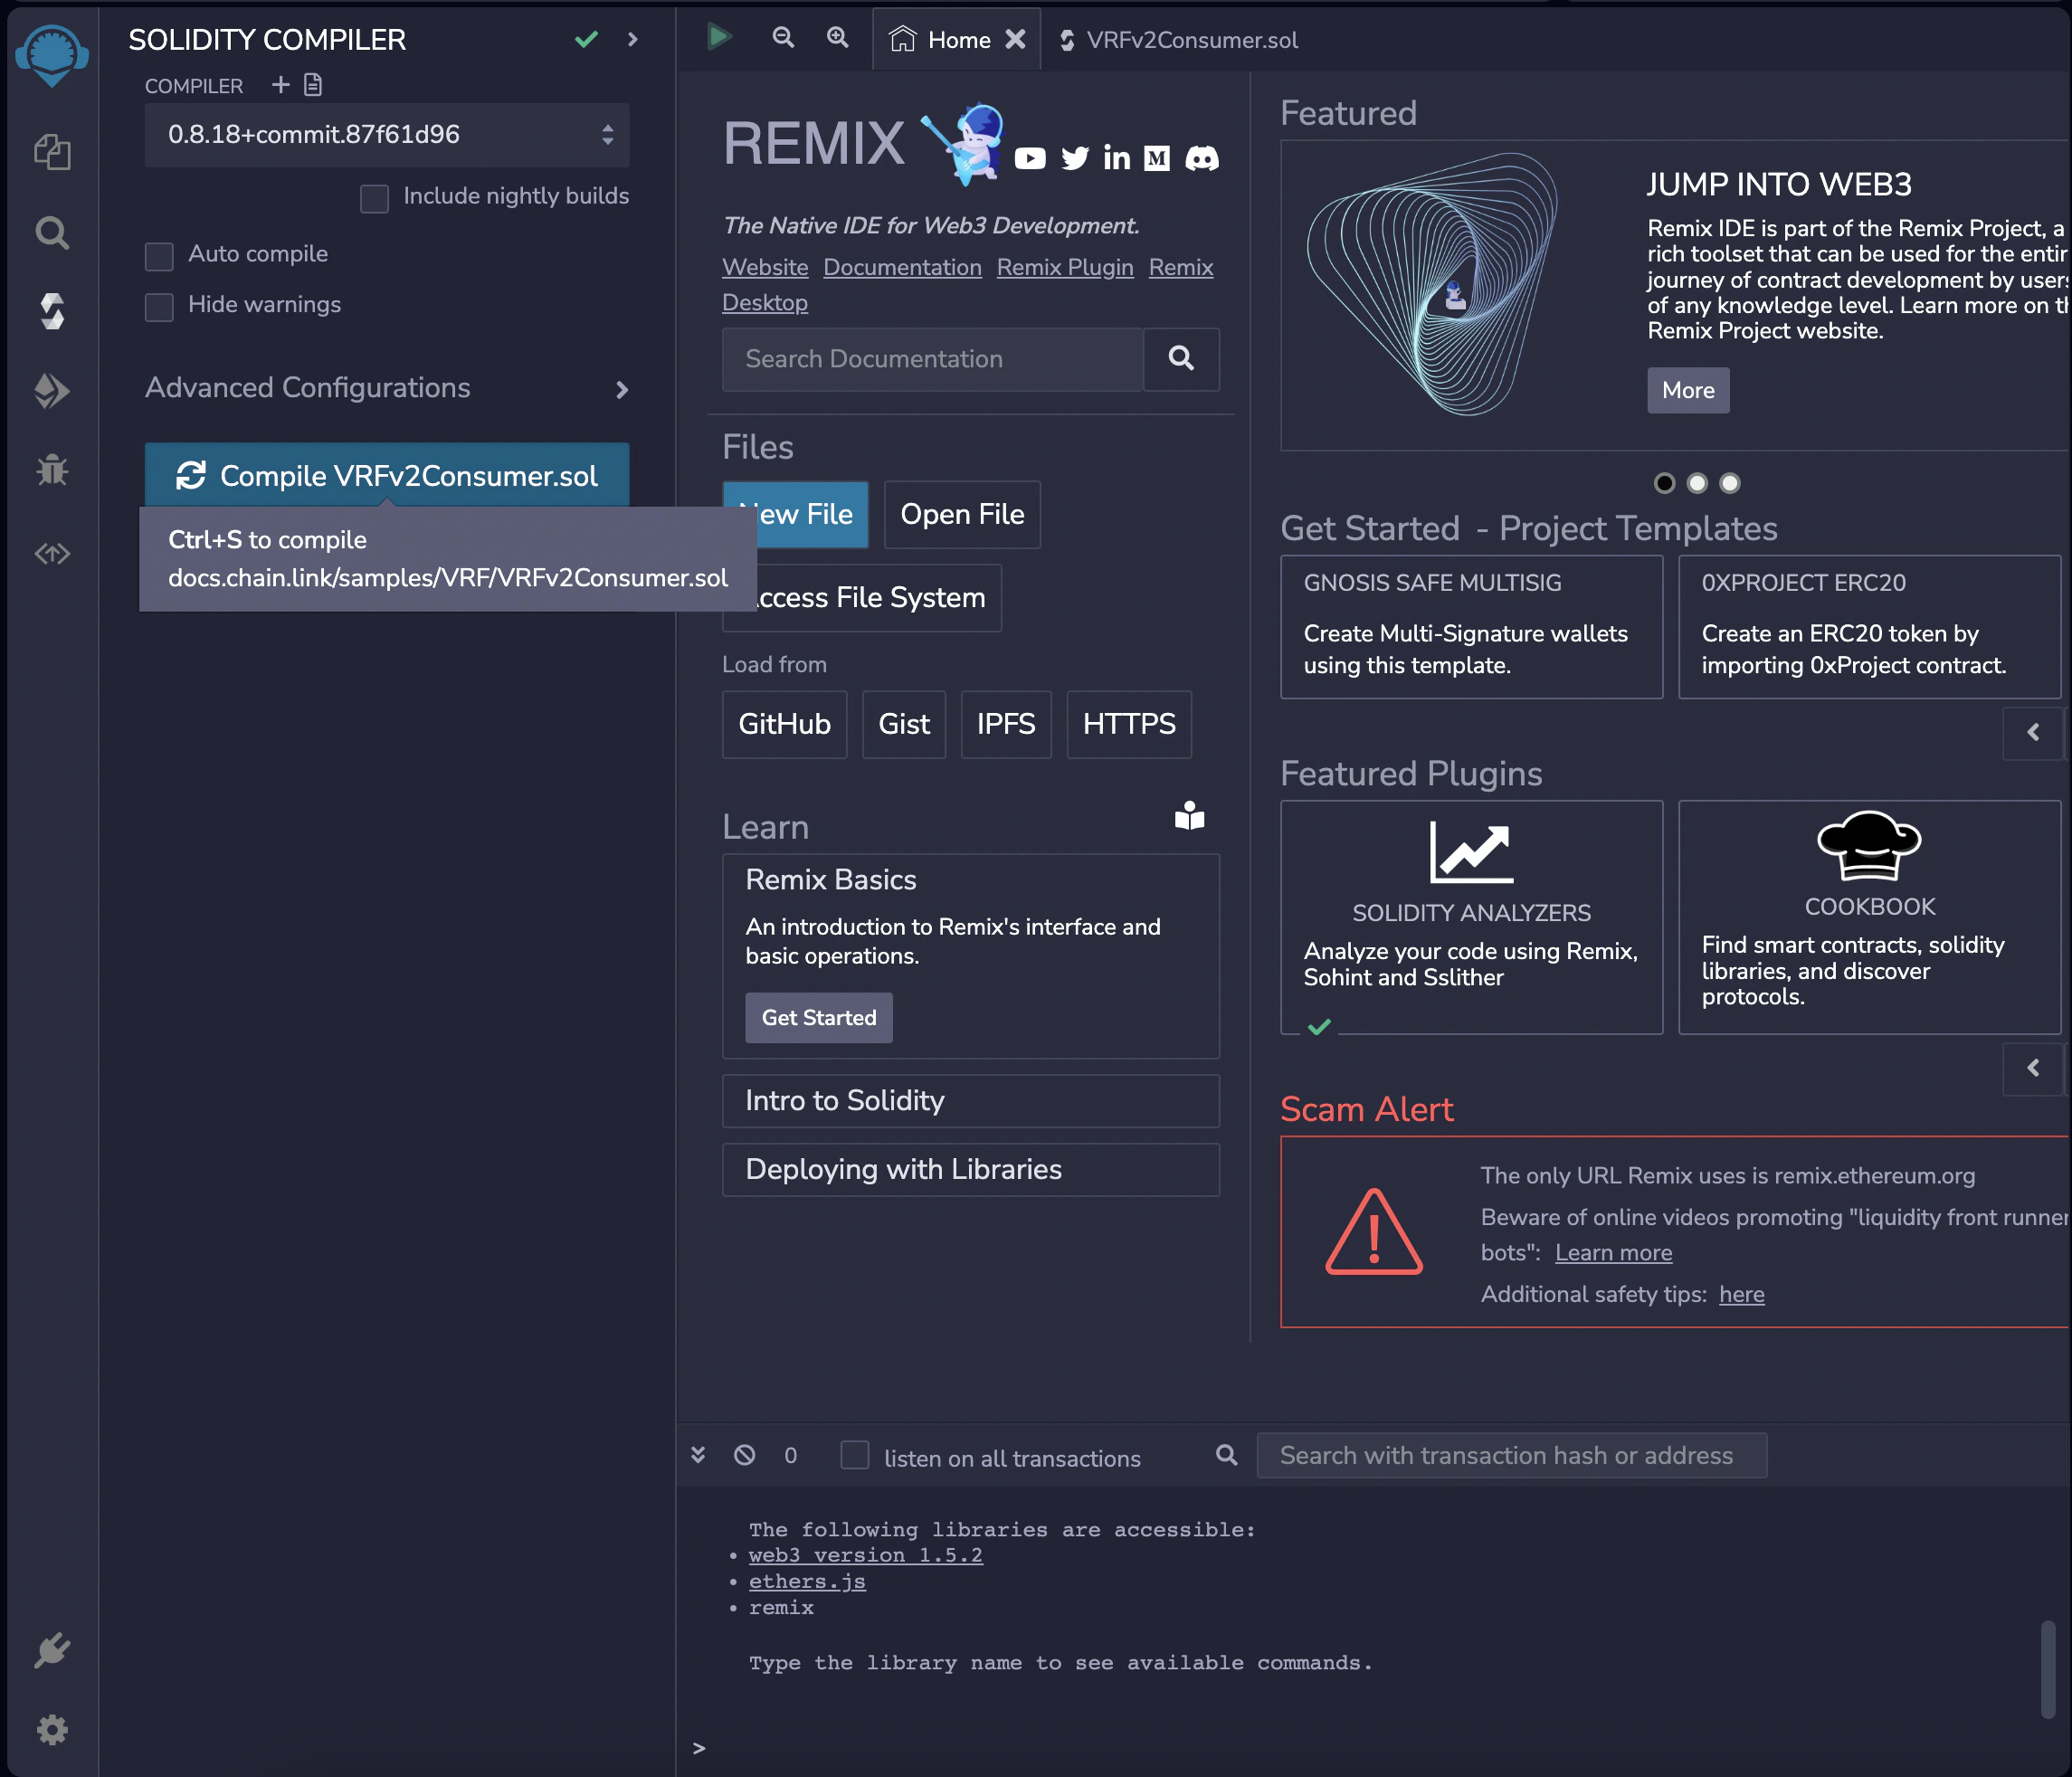The height and width of the screenshot is (1777, 2072).
Task: Click Search Documentation input field
Action: (x=932, y=359)
